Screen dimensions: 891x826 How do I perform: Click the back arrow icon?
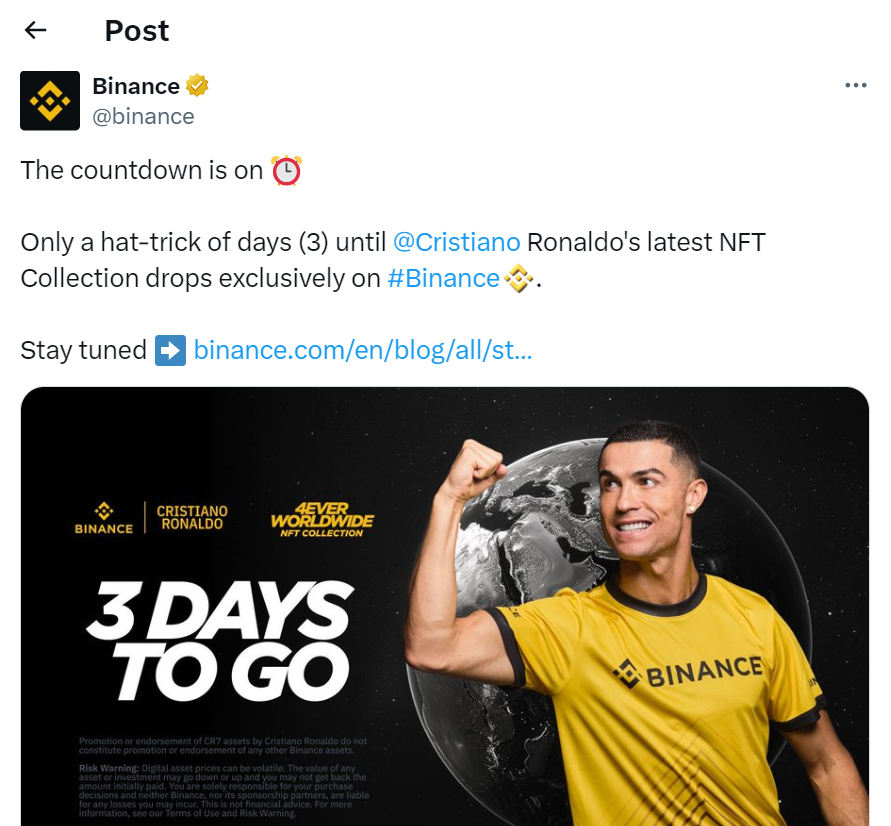35,31
